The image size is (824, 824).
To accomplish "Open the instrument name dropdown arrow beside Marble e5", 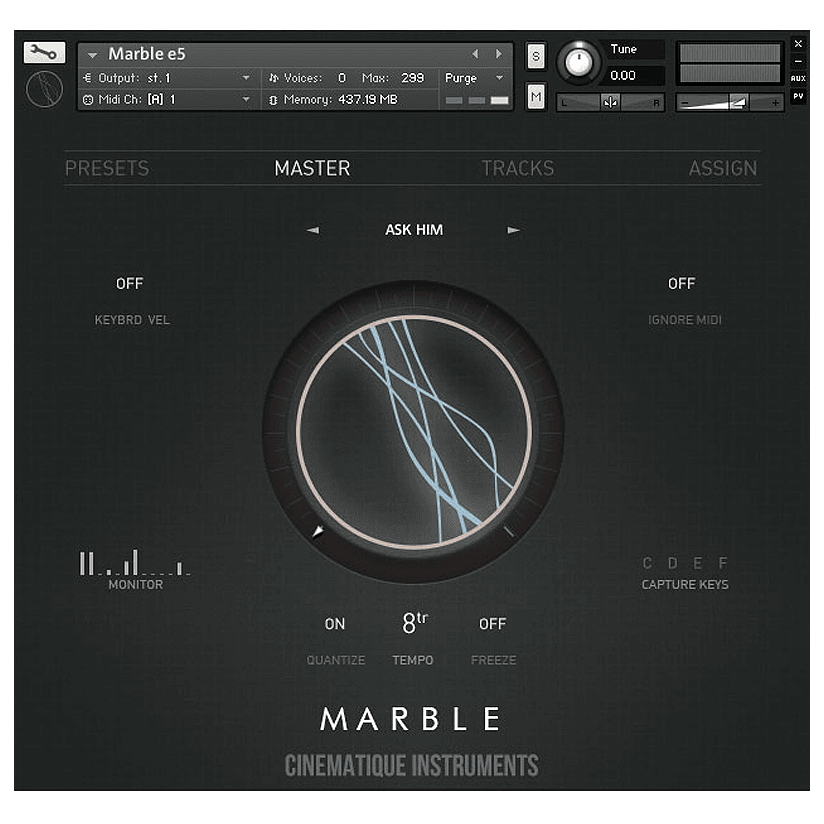I will point(92,55).
